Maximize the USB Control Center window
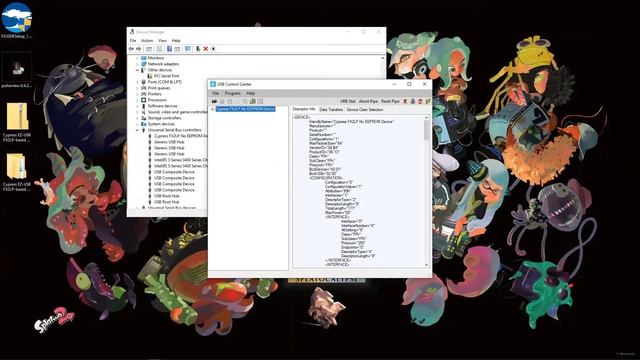This screenshot has width=640, height=360. pyautogui.click(x=409, y=84)
